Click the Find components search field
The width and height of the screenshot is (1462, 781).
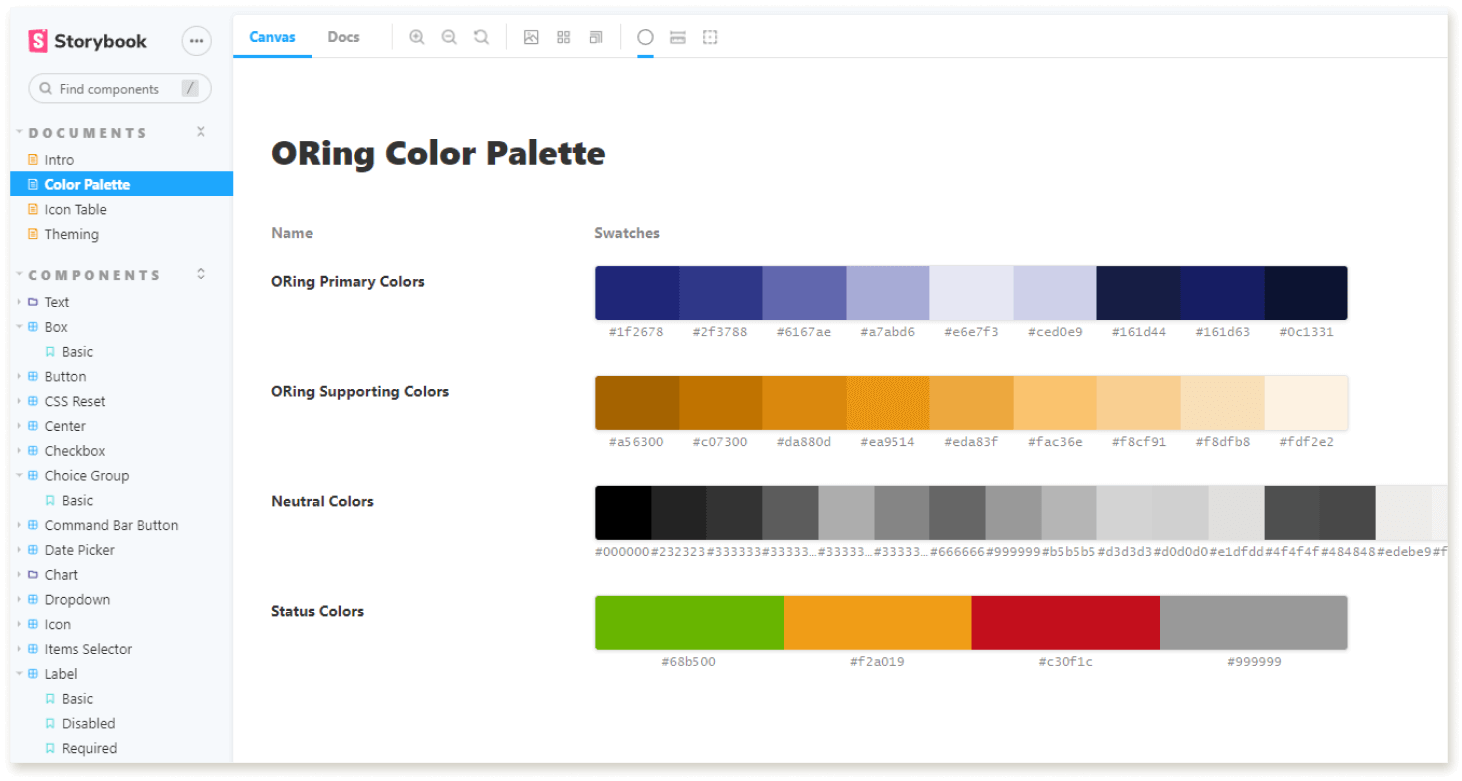(x=120, y=89)
